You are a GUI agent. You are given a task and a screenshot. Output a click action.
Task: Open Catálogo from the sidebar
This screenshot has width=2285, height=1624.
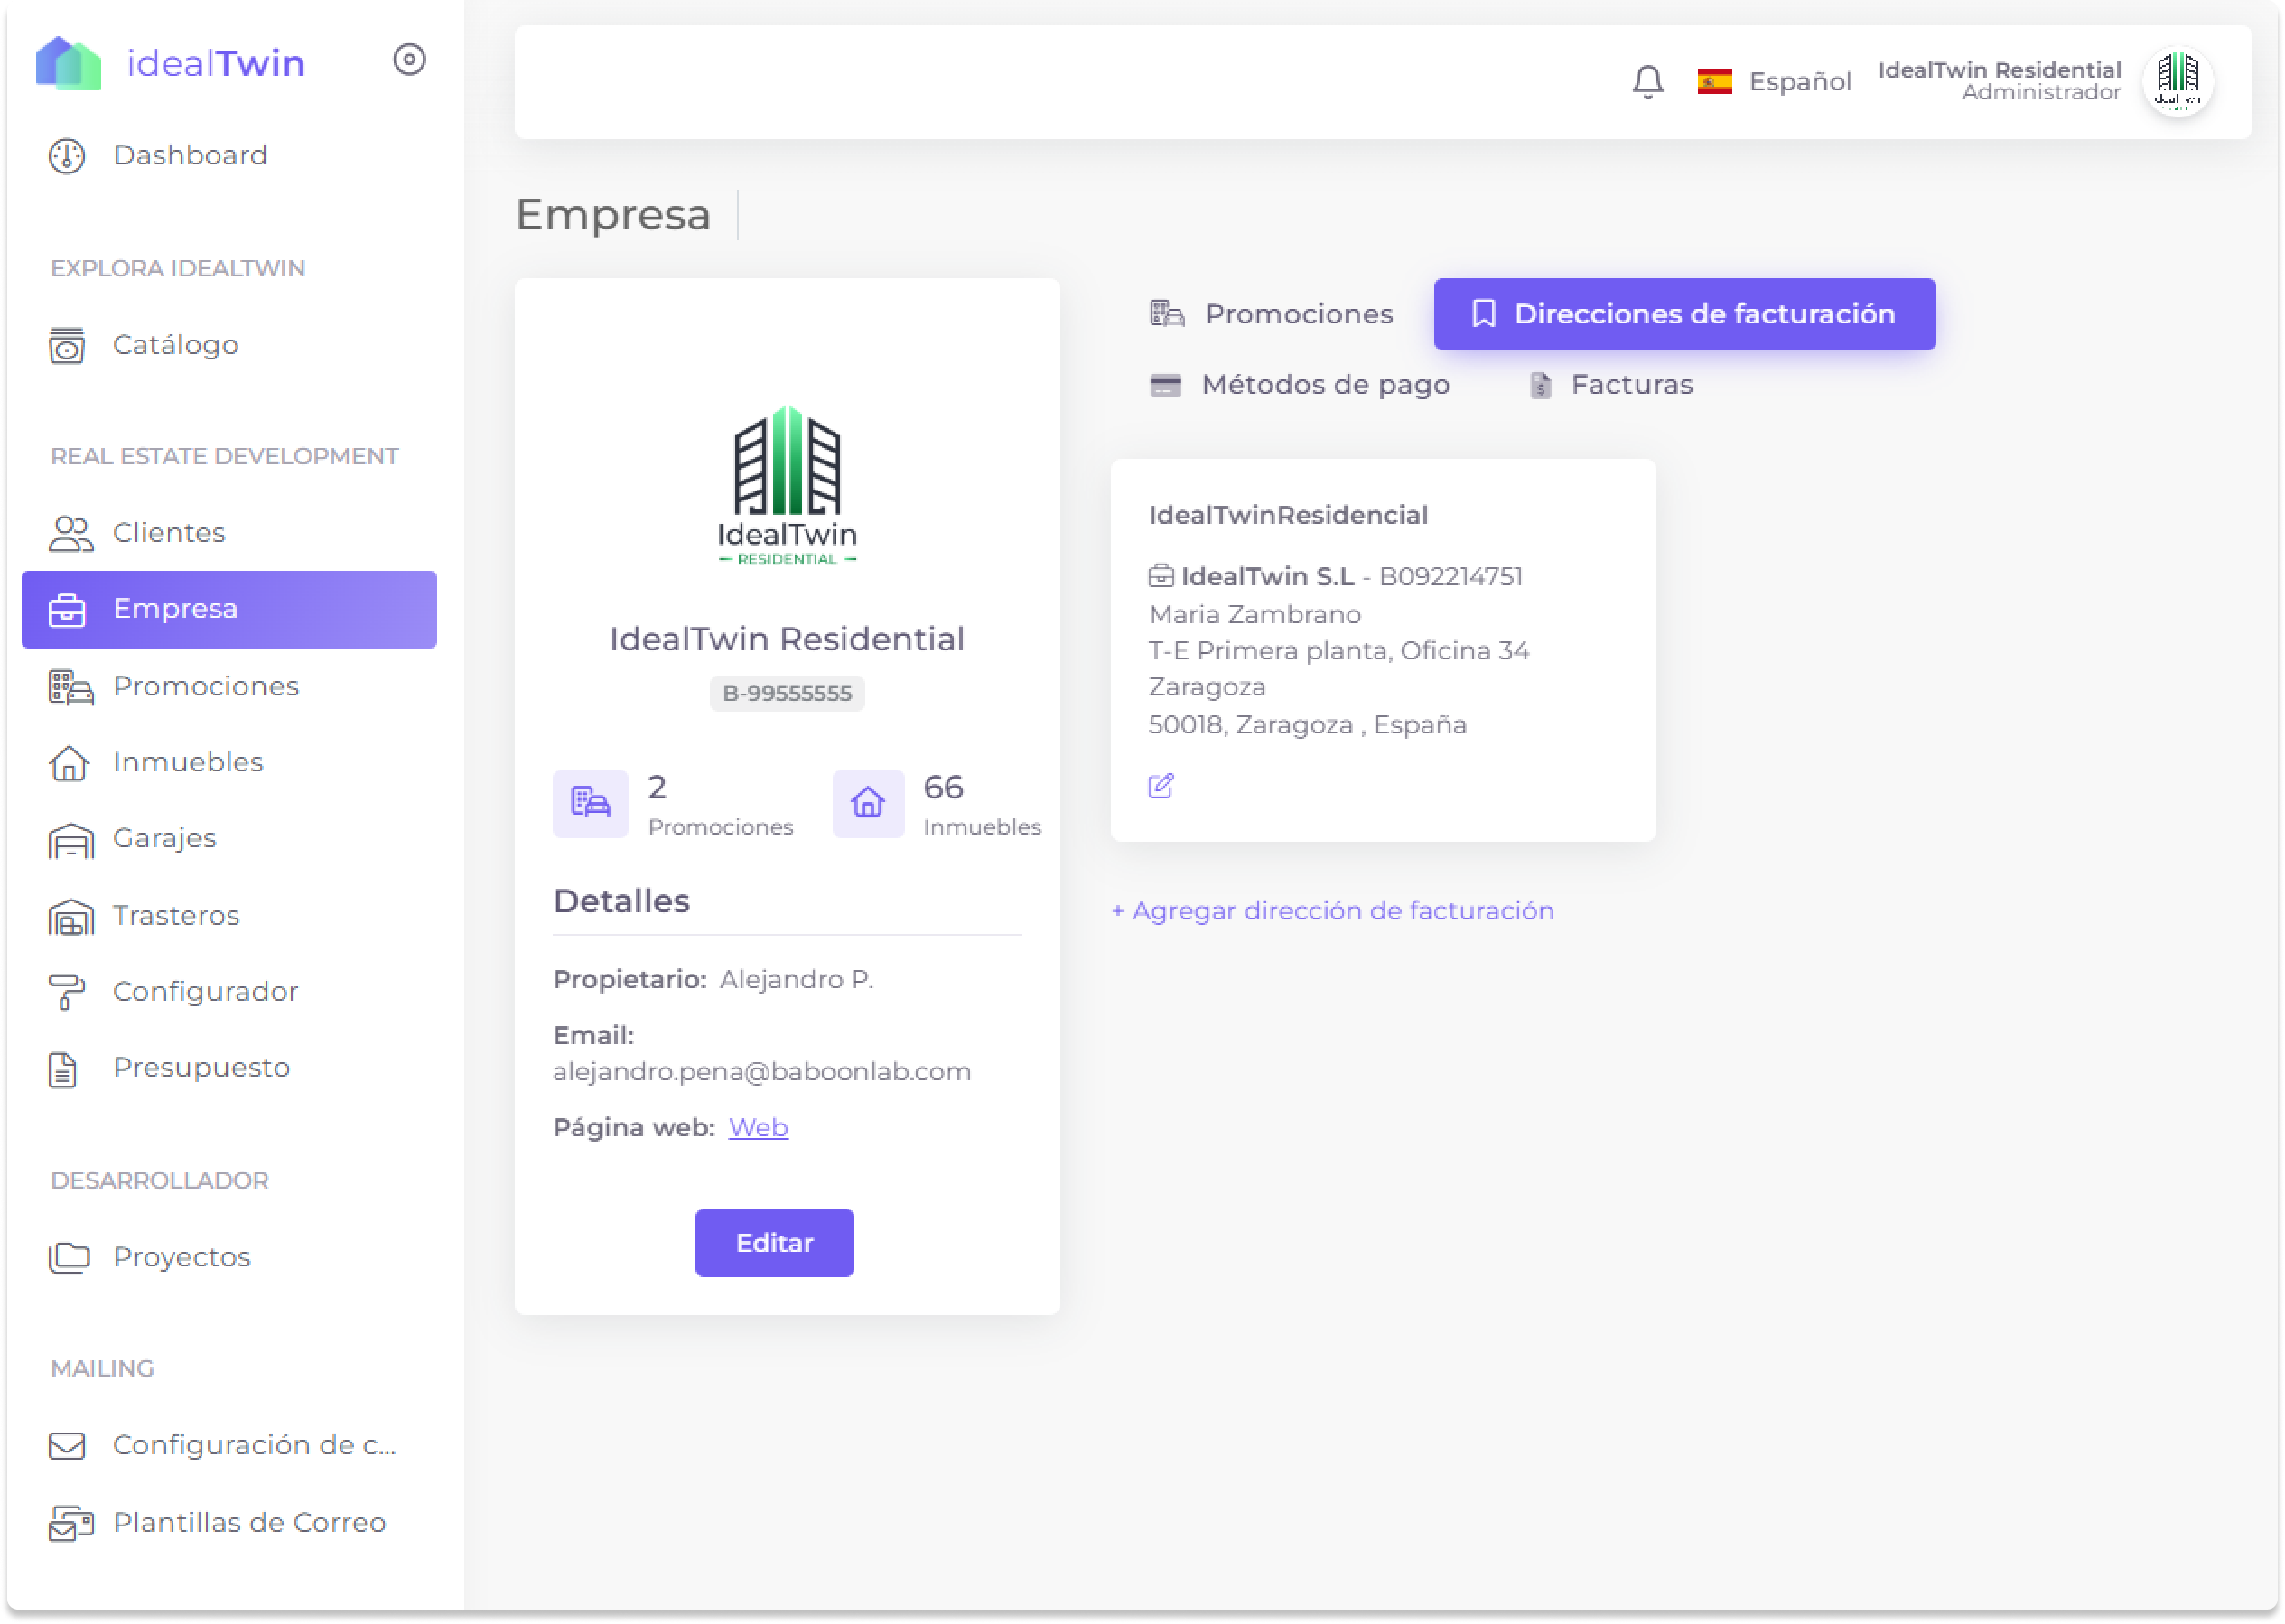tap(175, 345)
